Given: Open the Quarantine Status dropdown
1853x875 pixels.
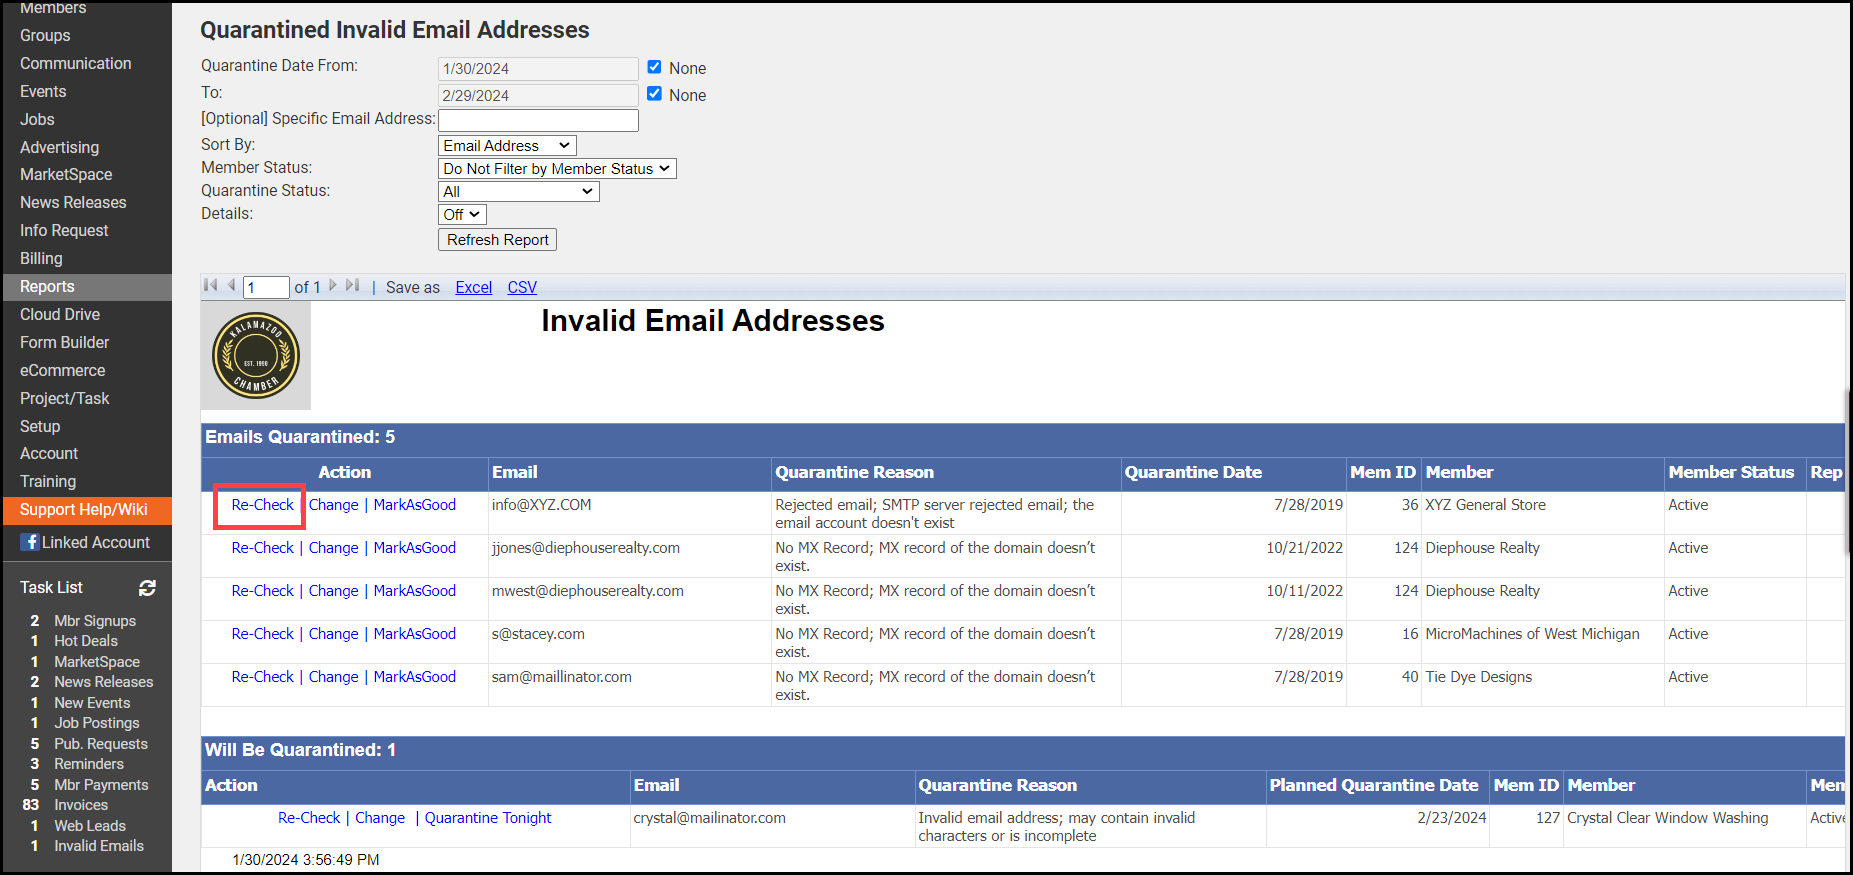Looking at the screenshot, I should 518,192.
